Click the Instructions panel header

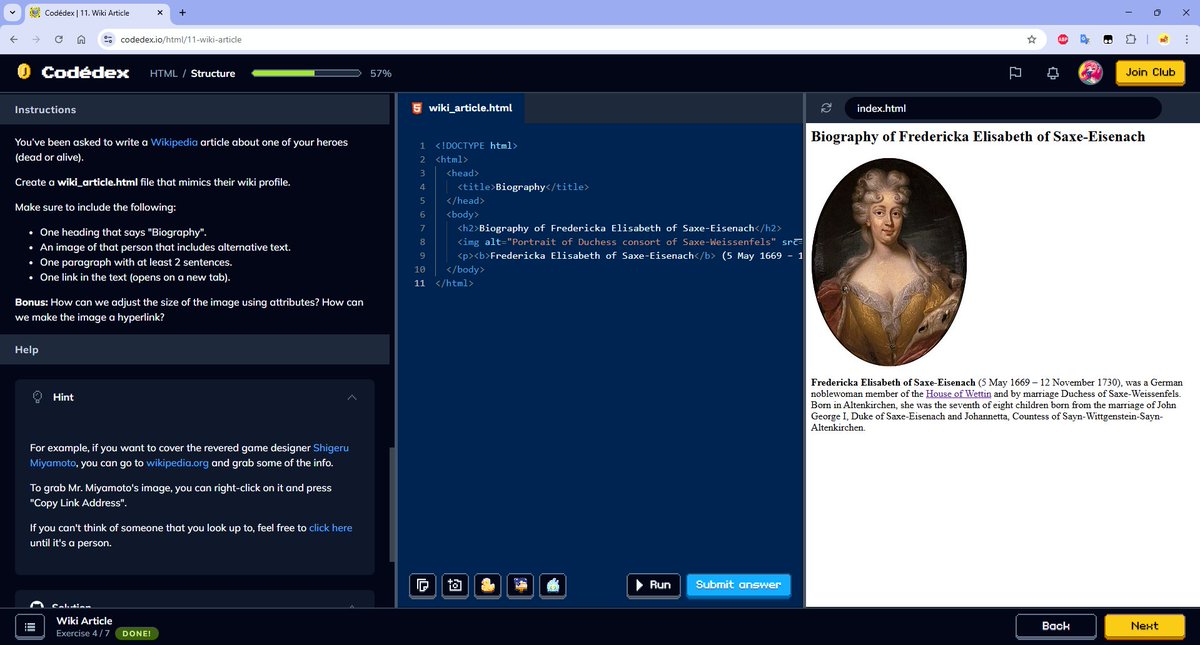(x=195, y=109)
